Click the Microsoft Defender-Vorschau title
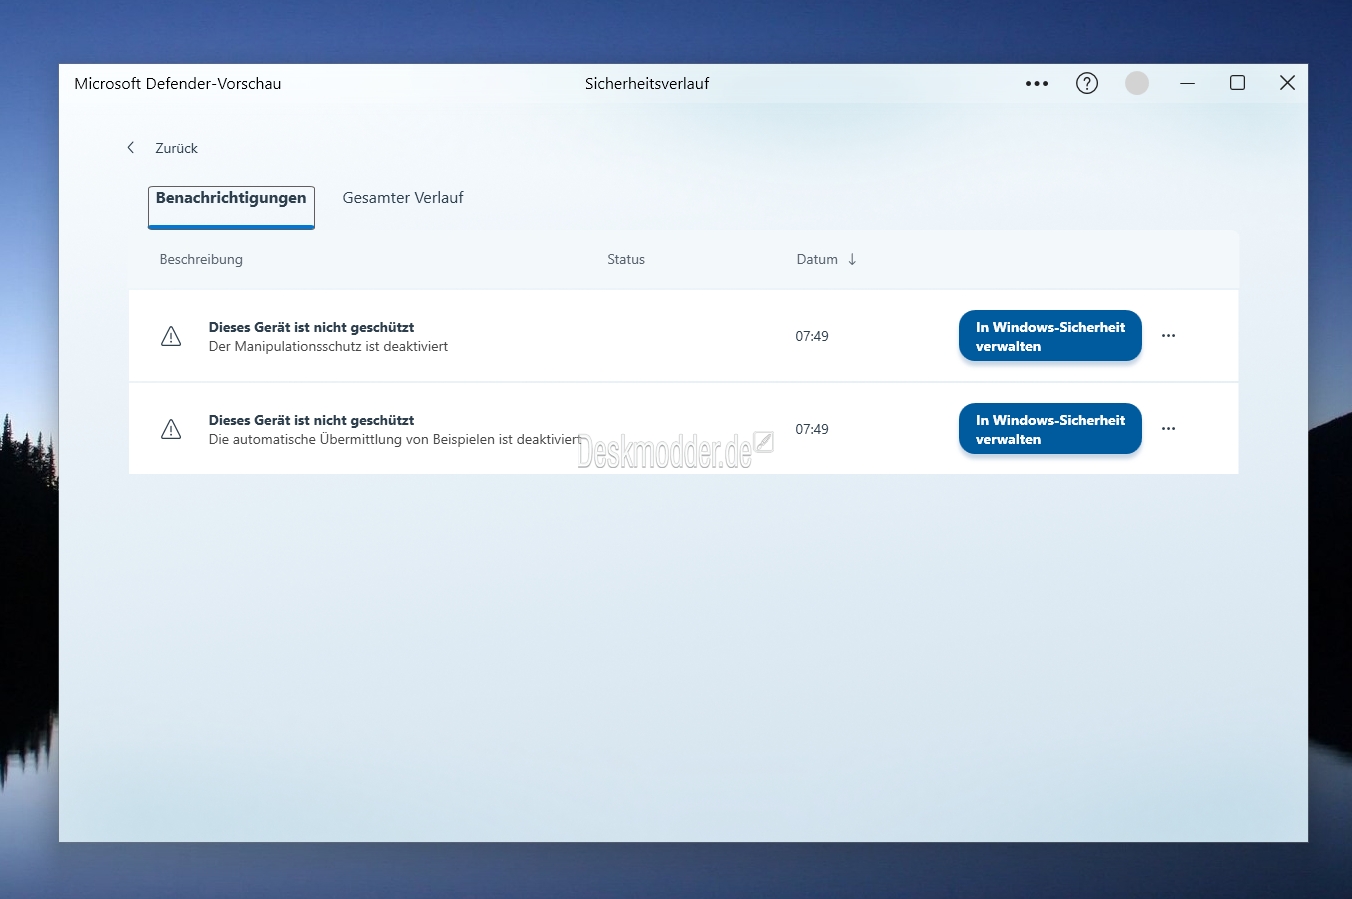The image size is (1352, 899). 178,84
